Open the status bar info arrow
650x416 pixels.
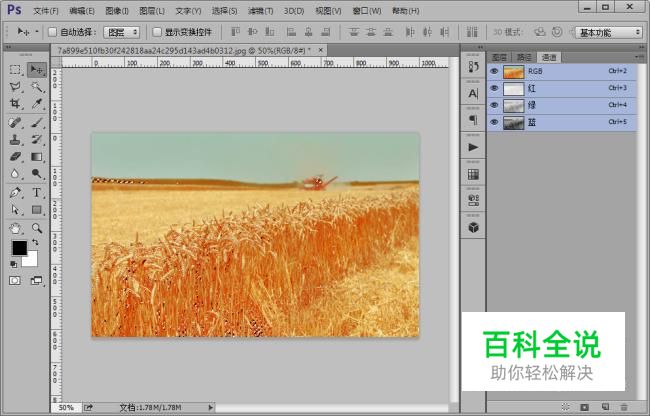click(x=211, y=408)
